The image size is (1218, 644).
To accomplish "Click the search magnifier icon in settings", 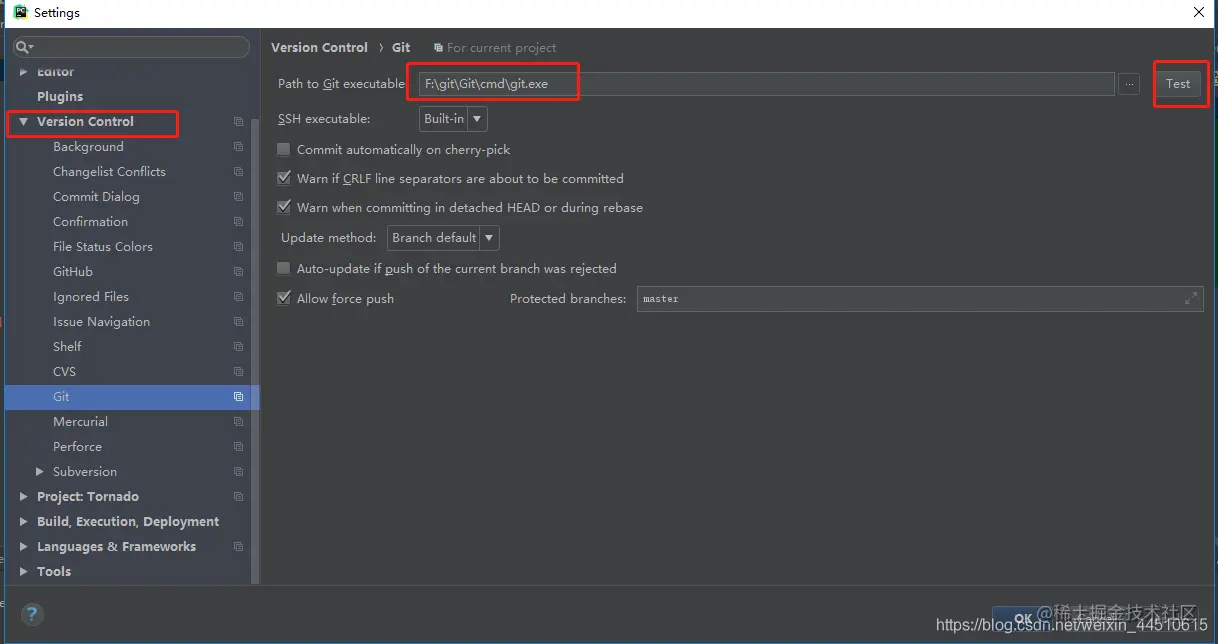I will 24,47.
